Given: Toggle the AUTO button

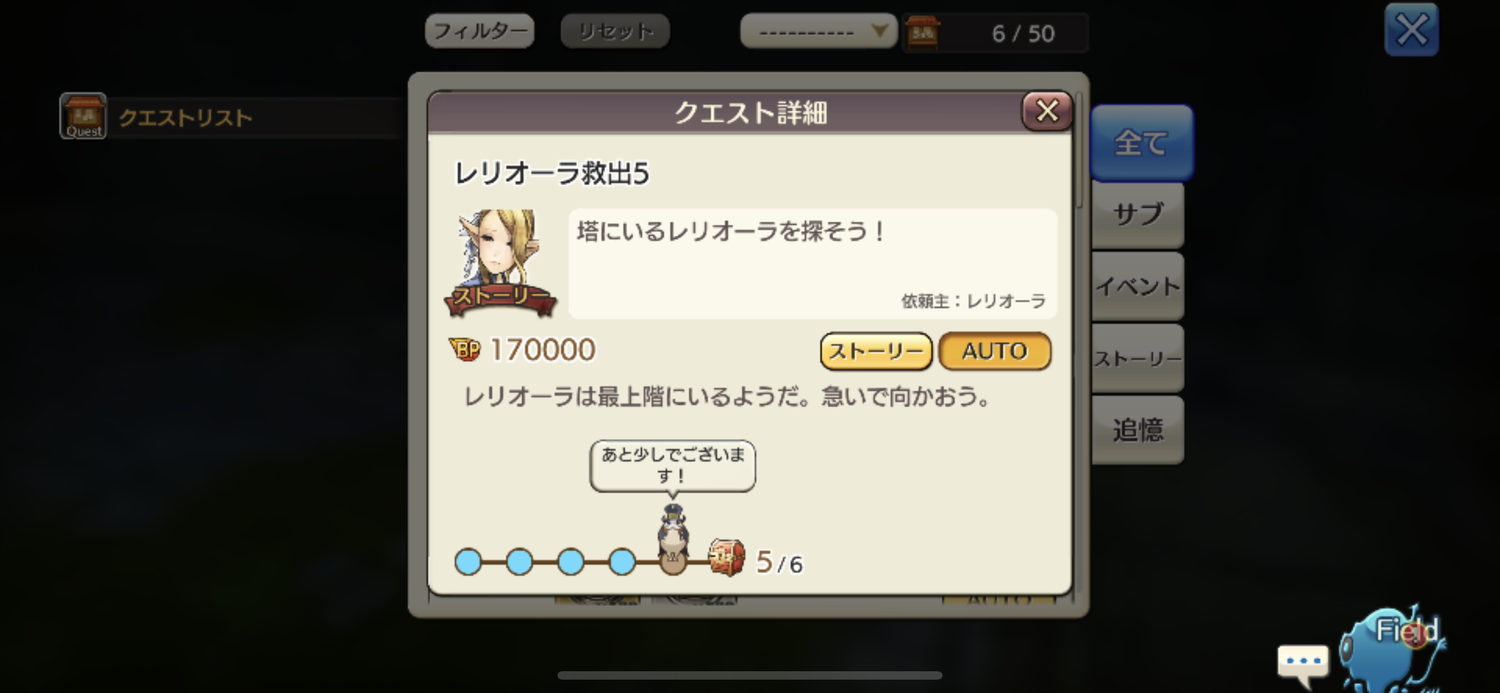Looking at the screenshot, I should click(995, 351).
